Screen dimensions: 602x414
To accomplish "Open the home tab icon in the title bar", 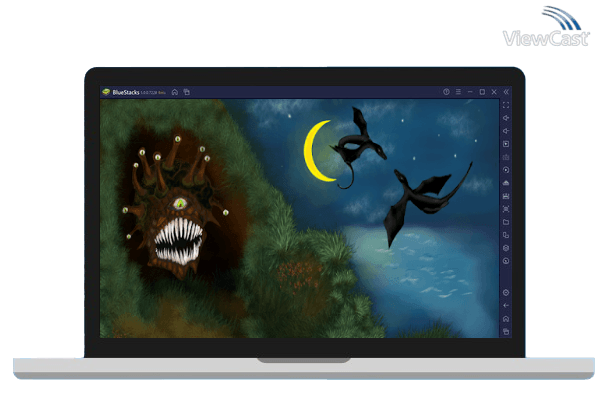I will [175, 92].
